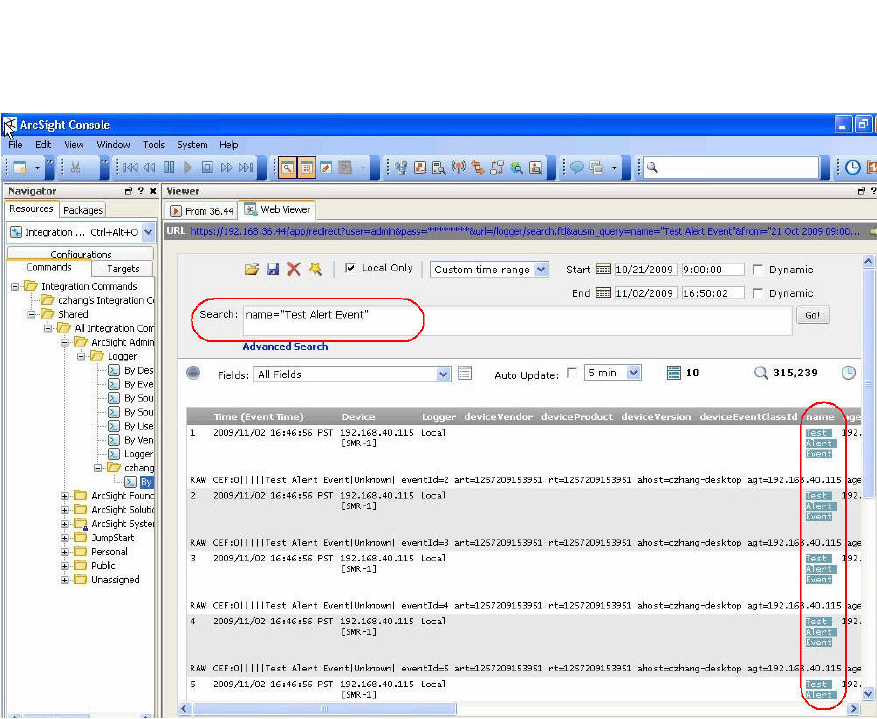Click the clock icon in top toolbar
The height and width of the screenshot is (719, 877).
point(852,167)
